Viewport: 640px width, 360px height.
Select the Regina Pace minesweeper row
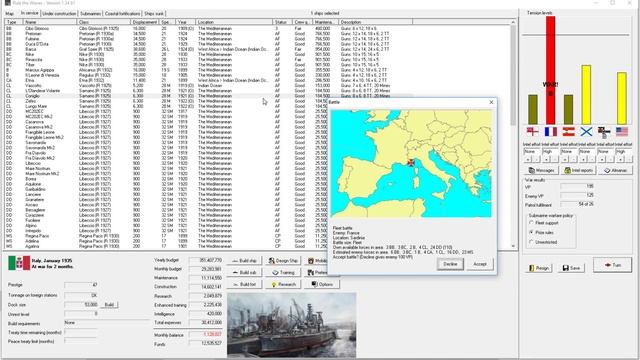click(167, 236)
